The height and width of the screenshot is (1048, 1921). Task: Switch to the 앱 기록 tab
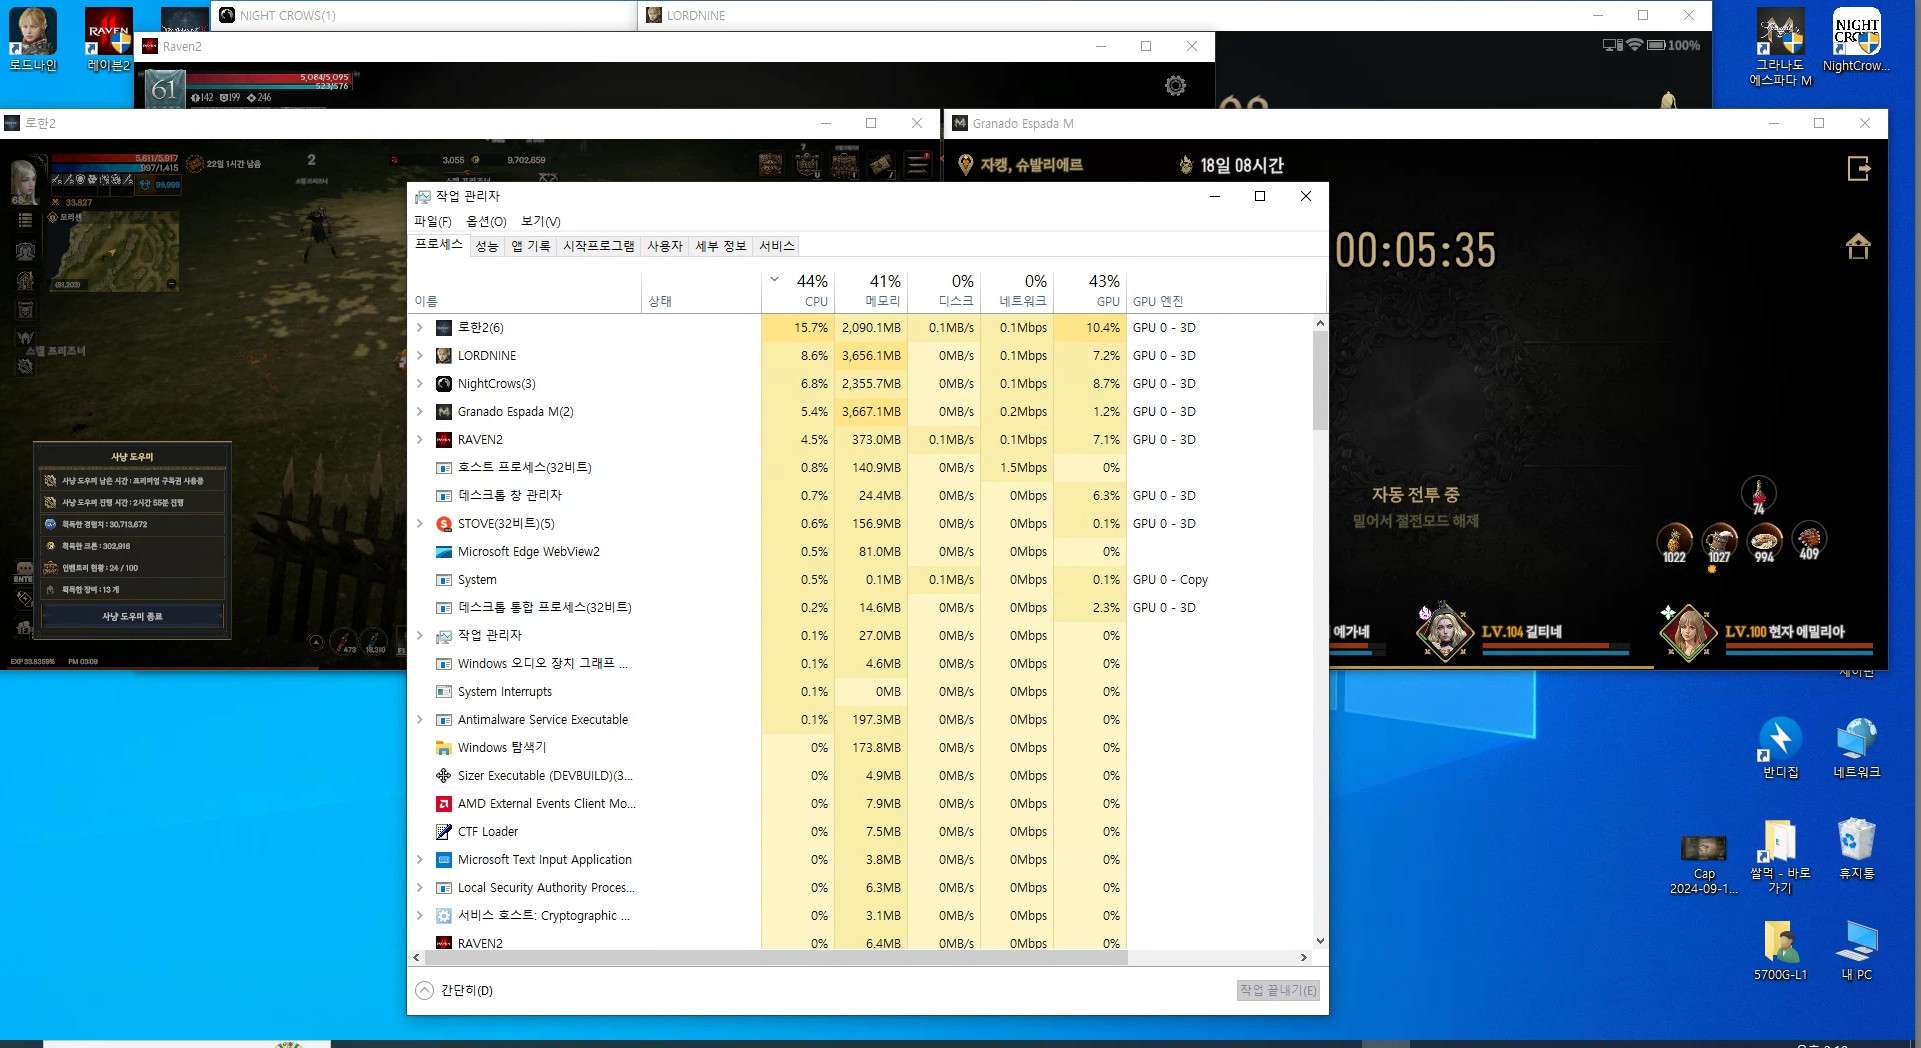[x=531, y=246]
